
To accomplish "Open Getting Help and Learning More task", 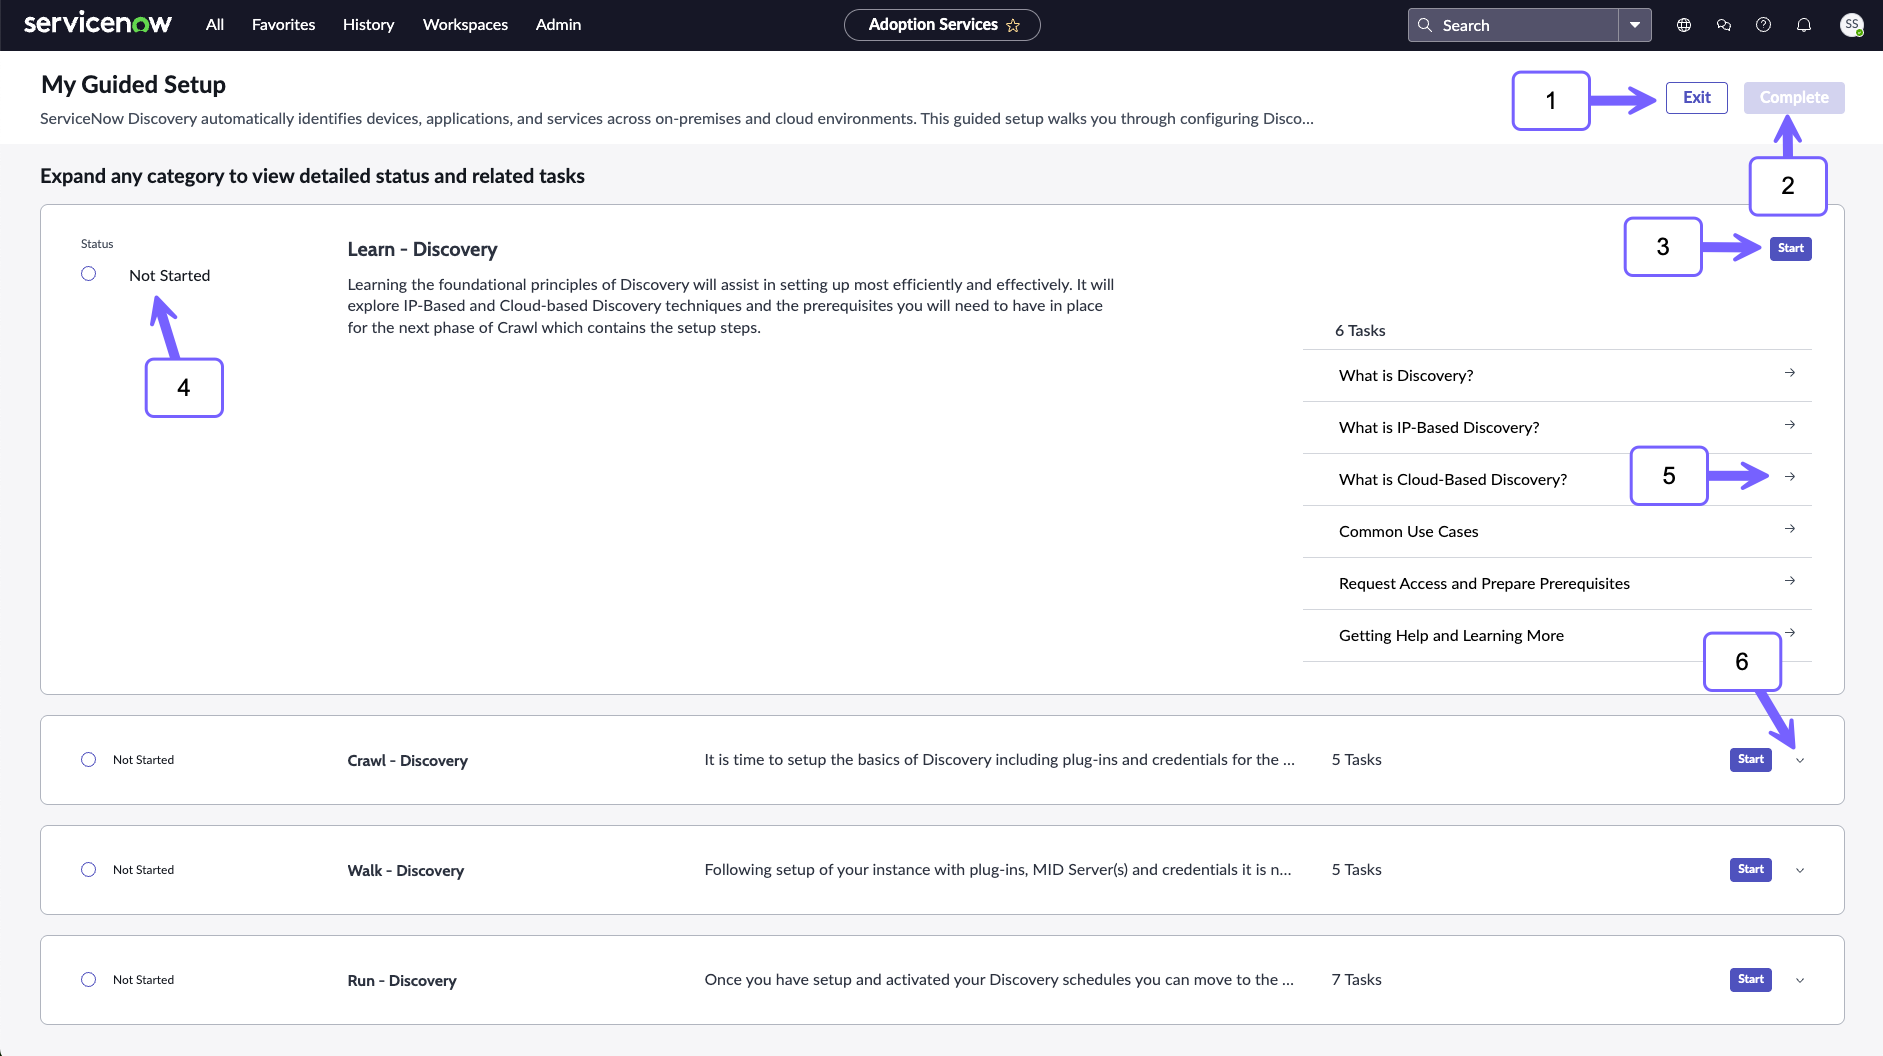I will (x=1557, y=636).
